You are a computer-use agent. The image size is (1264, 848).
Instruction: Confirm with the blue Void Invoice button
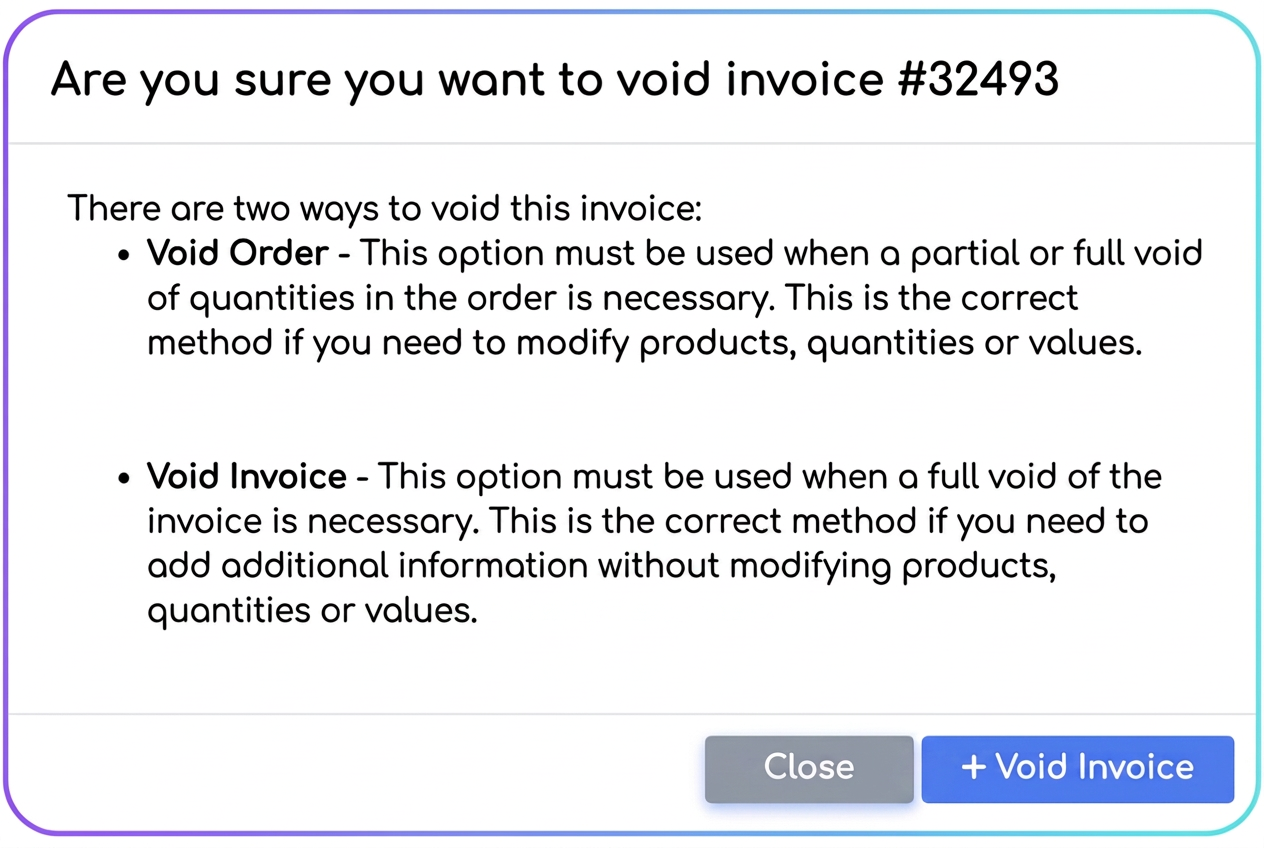(1077, 769)
